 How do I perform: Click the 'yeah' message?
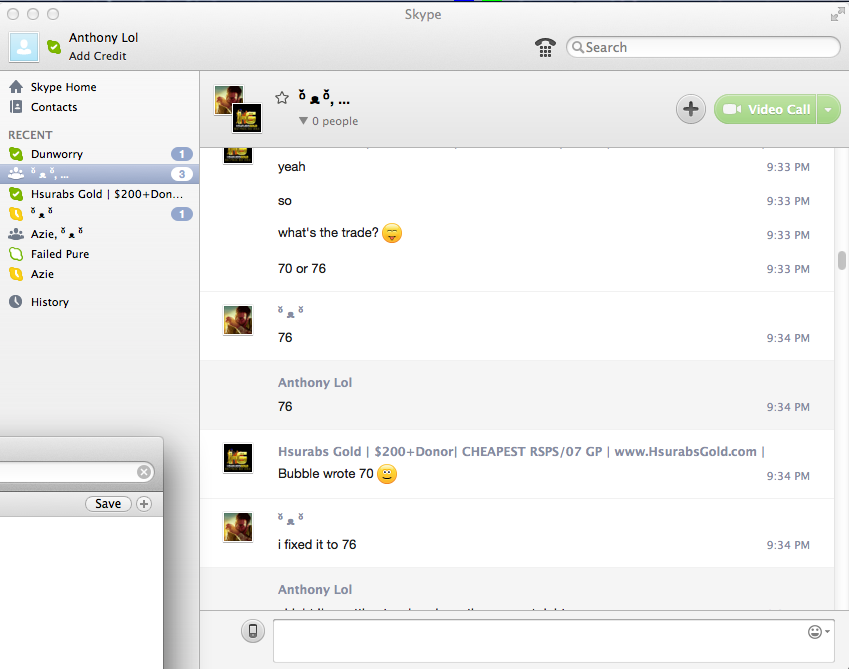pyautogui.click(x=291, y=167)
